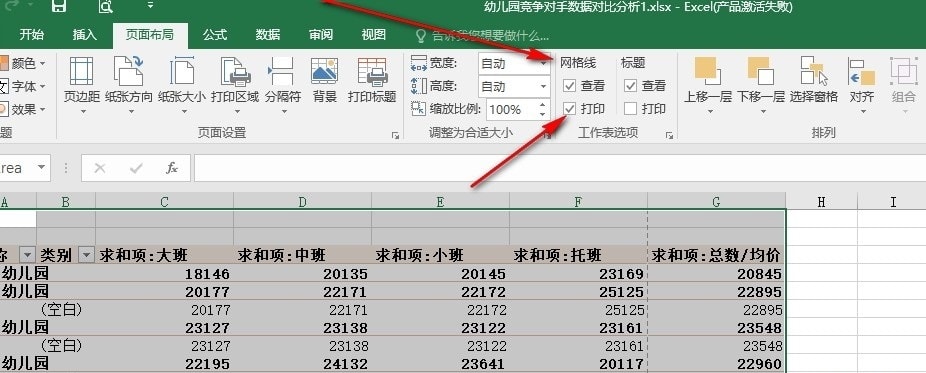Select cell with value 23641
The width and height of the screenshot is (926, 373).
tap(441, 364)
